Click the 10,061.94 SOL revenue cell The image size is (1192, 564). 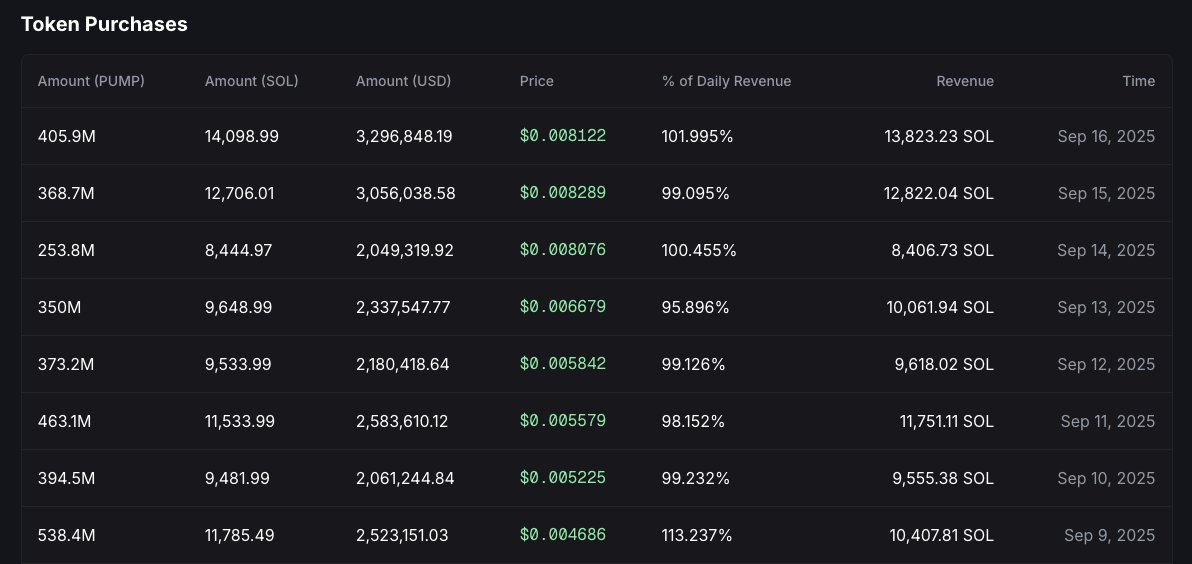coord(940,308)
